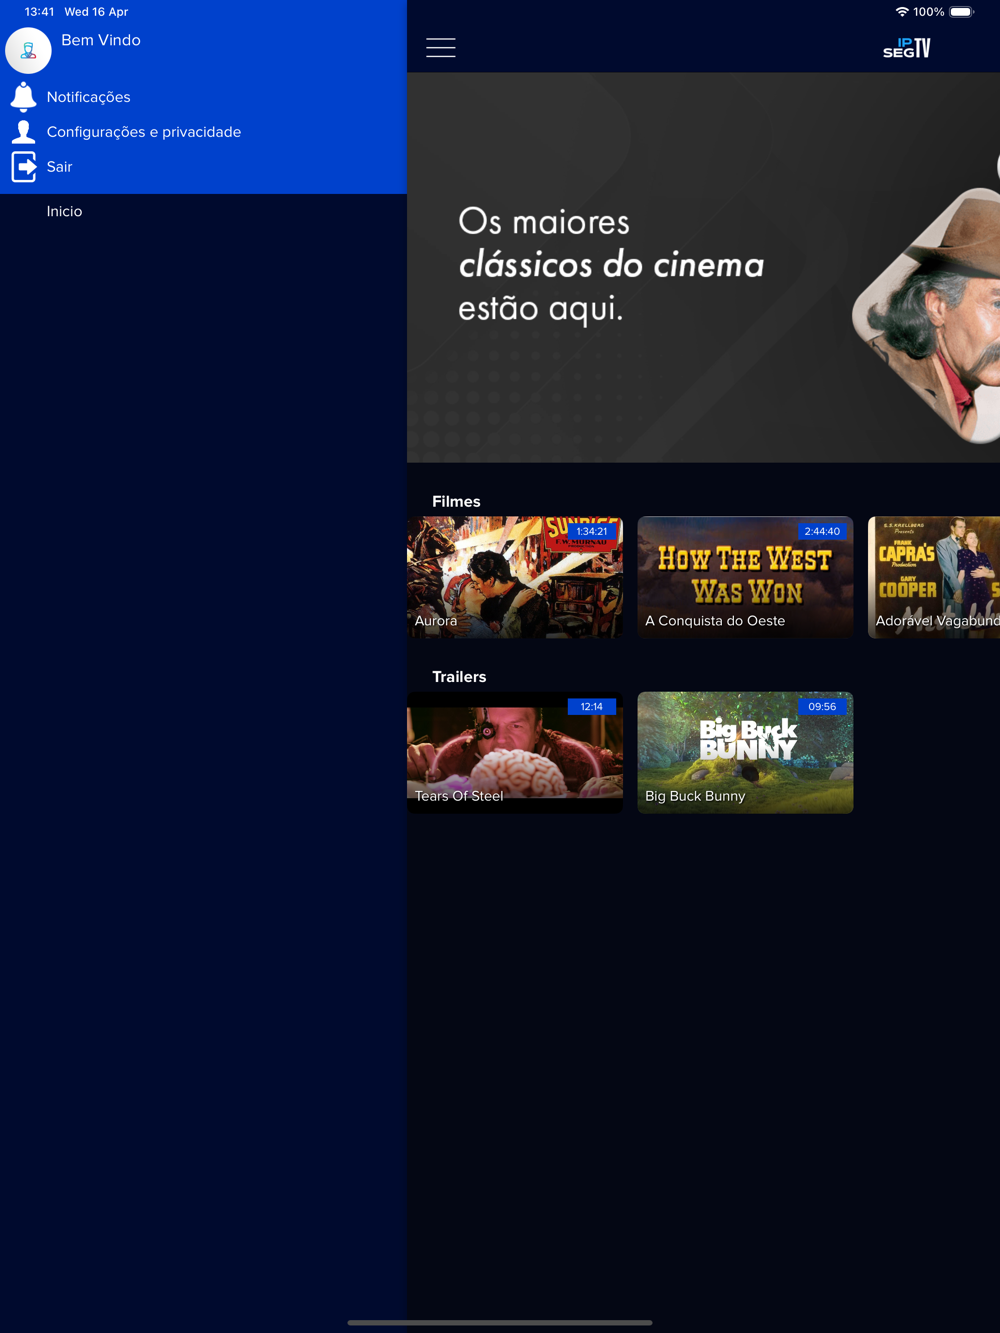1000x1333 pixels.
Task: Click the Sair exit icon
Action: 24,167
